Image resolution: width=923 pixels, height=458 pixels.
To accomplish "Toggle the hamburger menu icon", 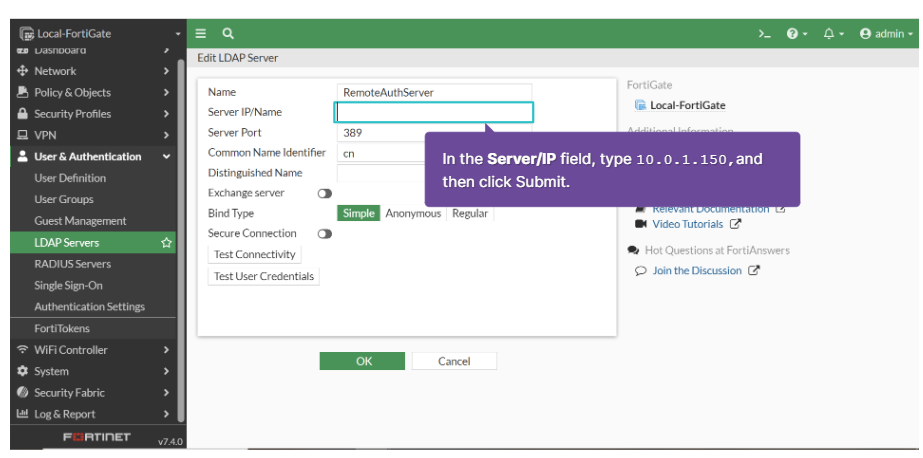I will click(x=201, y=34).
